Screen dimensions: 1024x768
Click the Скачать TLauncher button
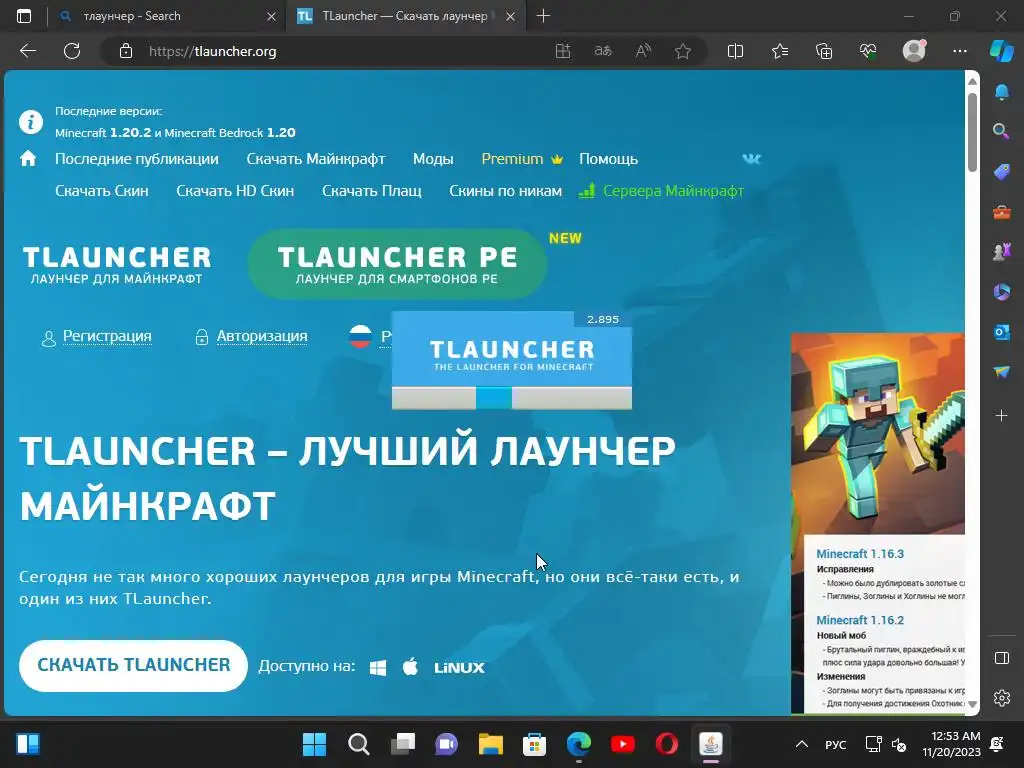(x=133, y=665)
